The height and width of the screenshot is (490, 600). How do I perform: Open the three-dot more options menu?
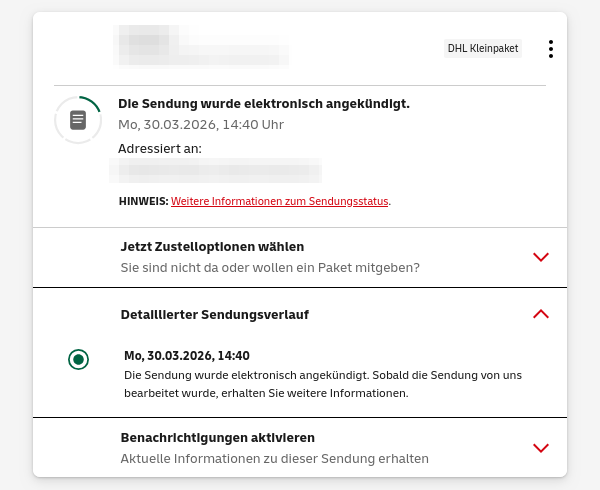[x=550, y=49]
